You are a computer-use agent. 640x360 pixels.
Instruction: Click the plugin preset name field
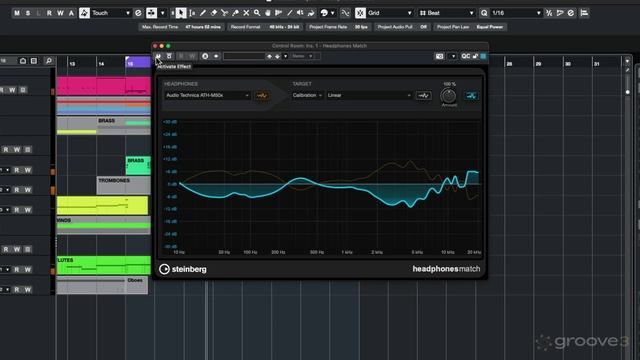click(244, 56)
